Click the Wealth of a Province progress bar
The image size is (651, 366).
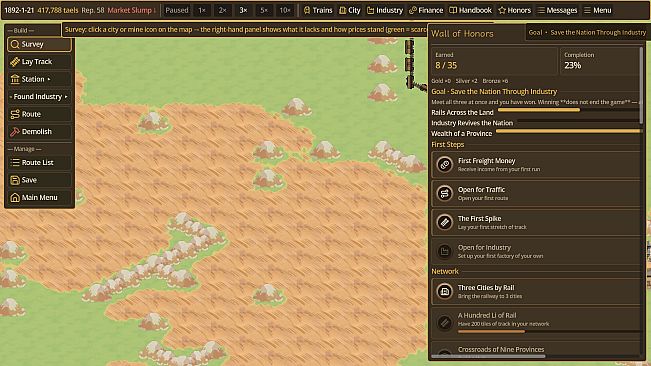pyautogui.click(x=568, y=131)
